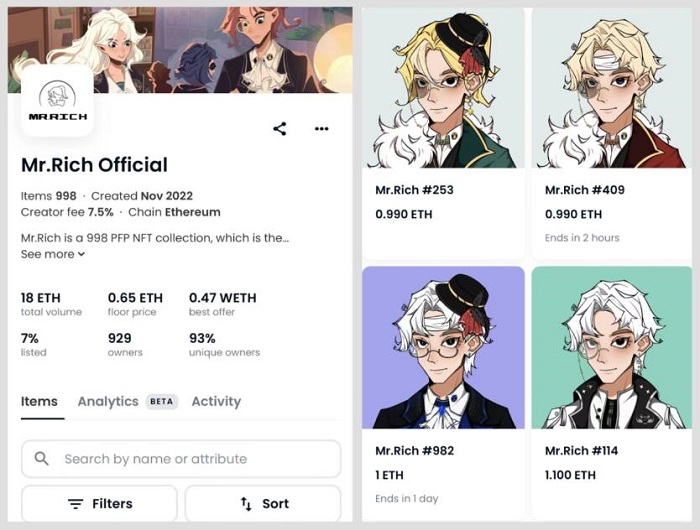Click the MR RICH collection logo
The image size is (700, 530).
point(58,101)
